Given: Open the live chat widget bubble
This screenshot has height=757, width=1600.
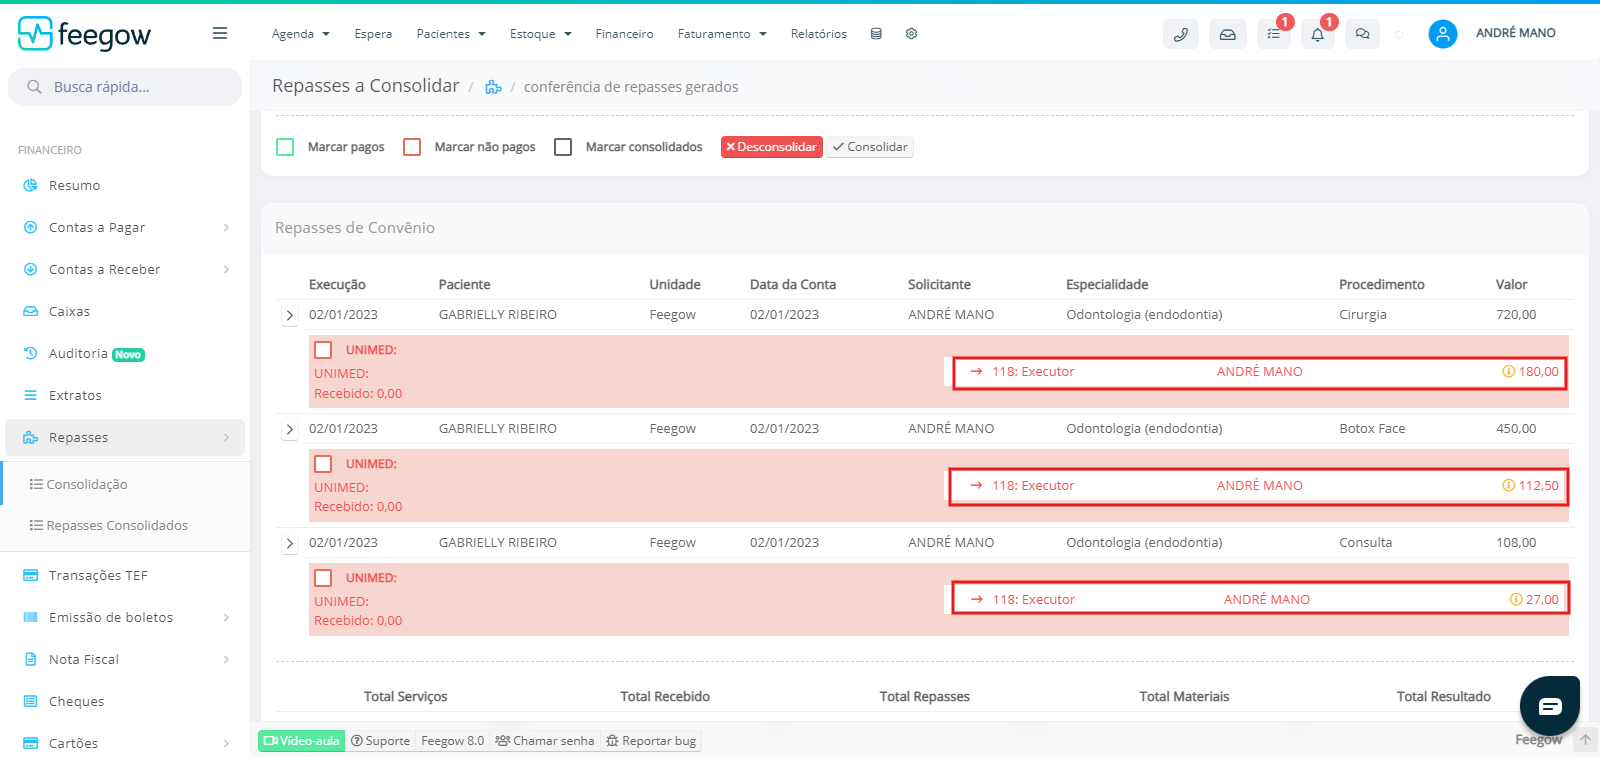Looking at the screenshot, I should click(x=1549, y=706).
